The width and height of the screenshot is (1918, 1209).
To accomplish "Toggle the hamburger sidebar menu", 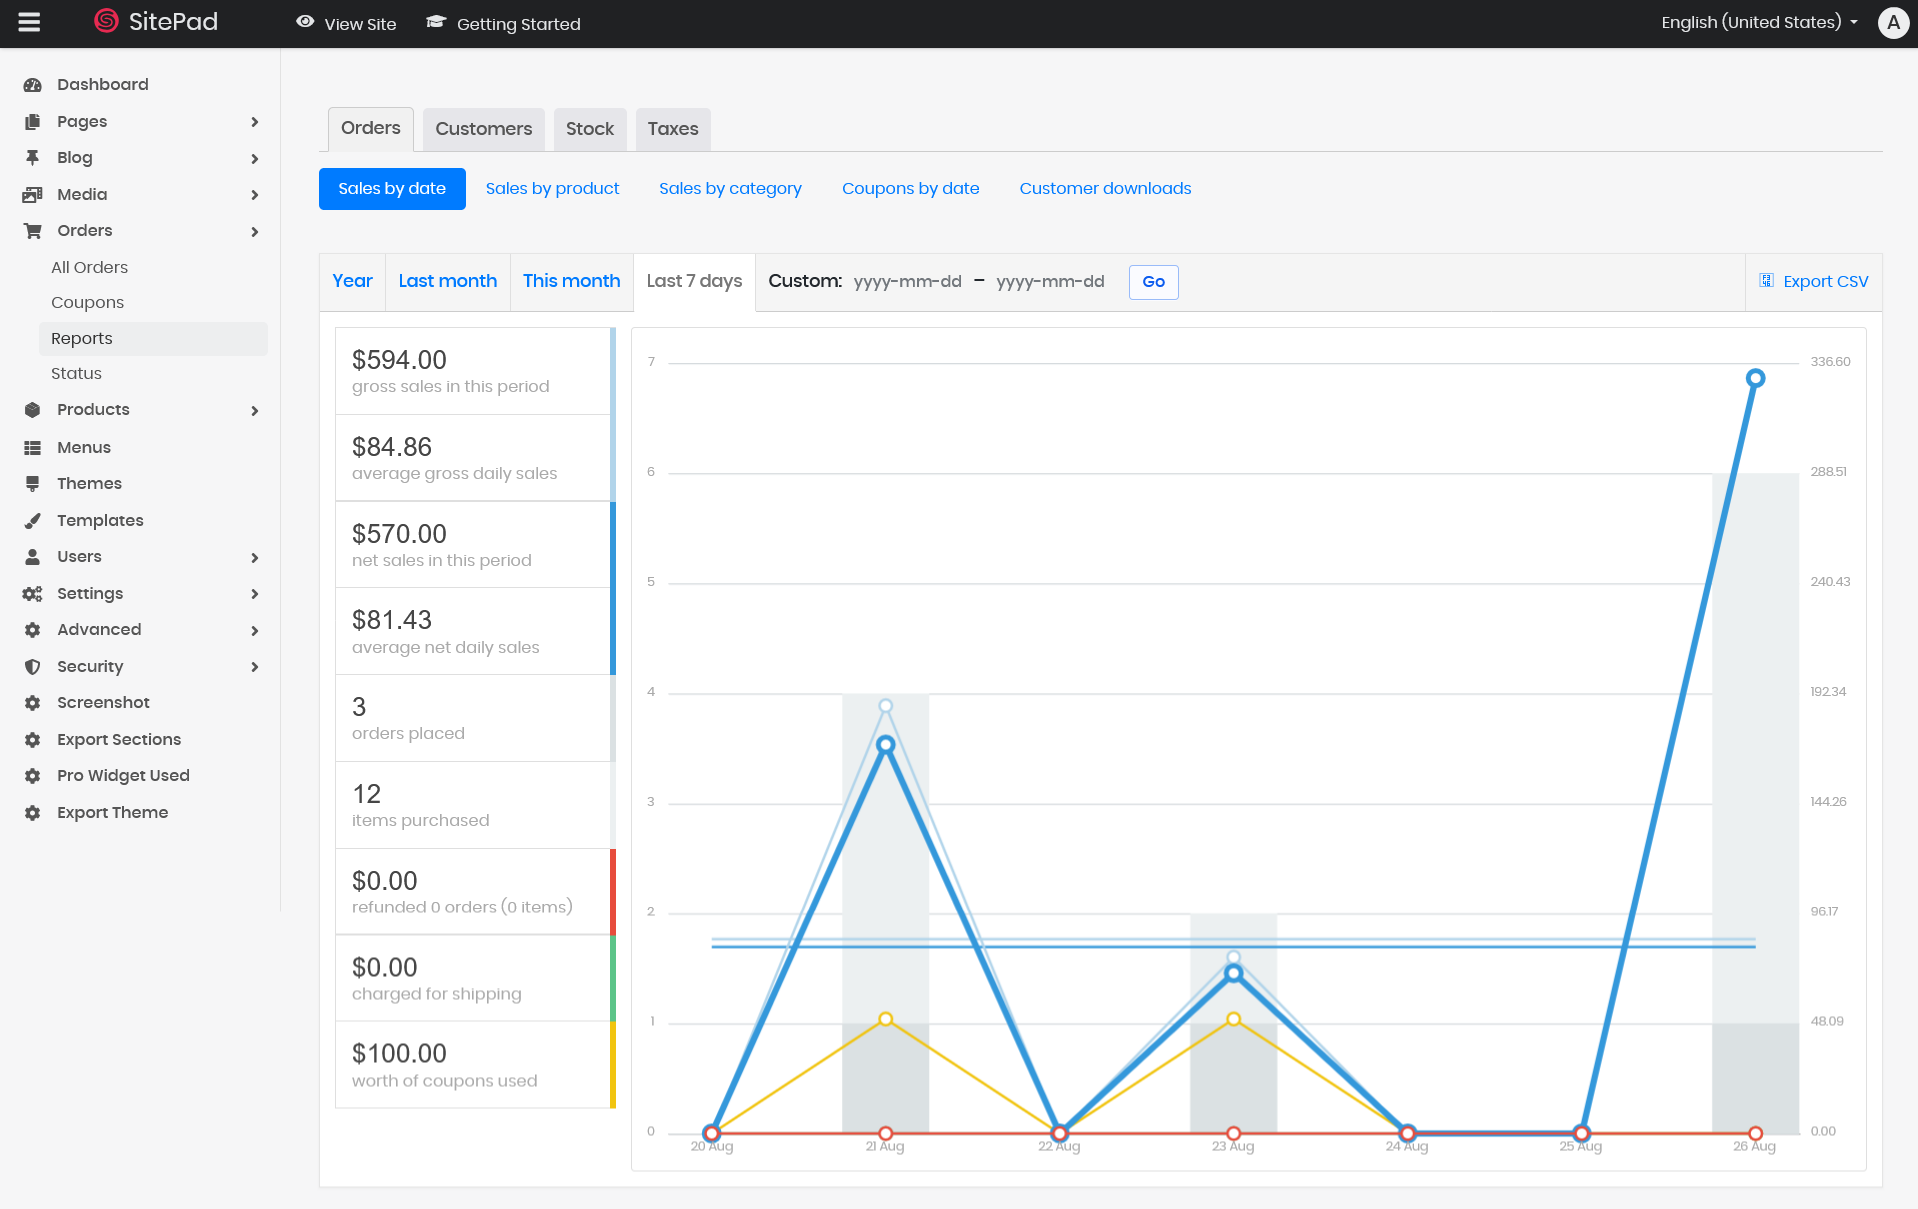I will click(29, 22).
